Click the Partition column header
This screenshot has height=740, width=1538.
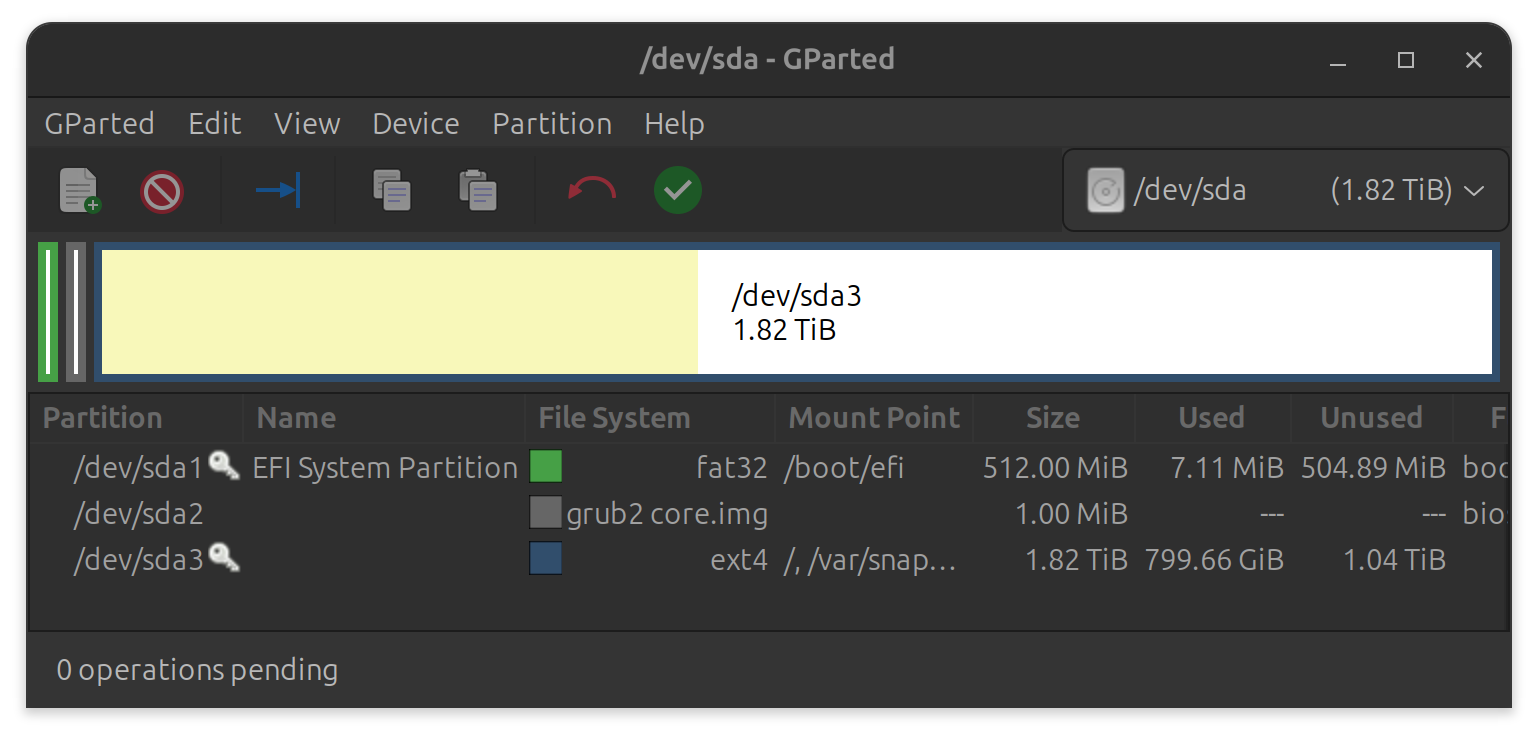pyautogui.click(x=136, y=418)
